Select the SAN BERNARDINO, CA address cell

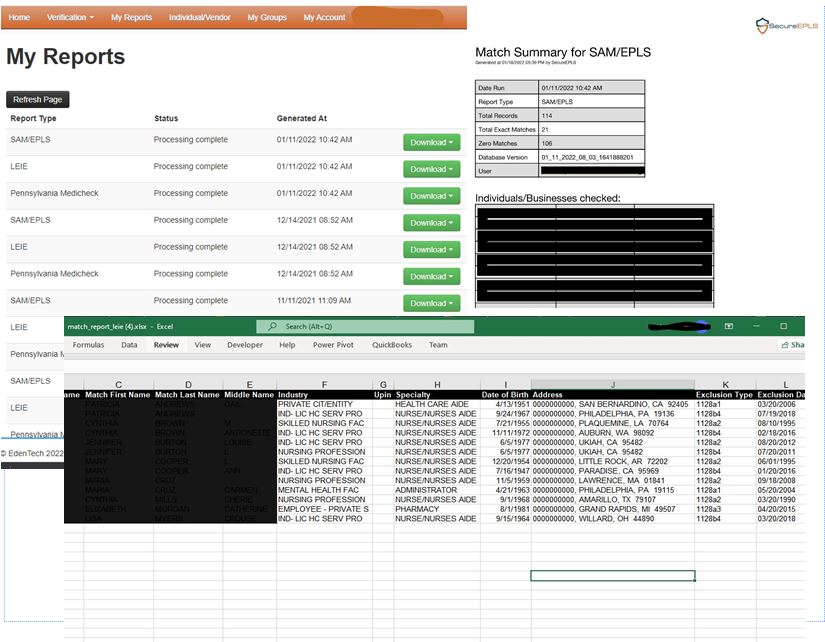[x=613, y=404]
